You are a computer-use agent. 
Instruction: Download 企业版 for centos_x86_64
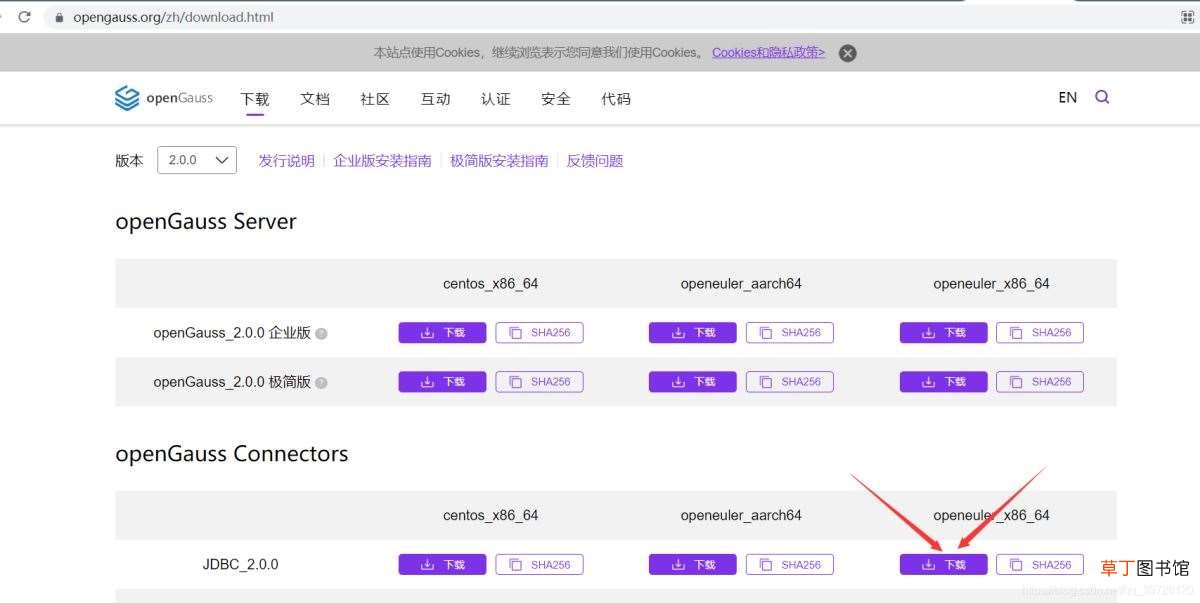(x=442, y=333)
